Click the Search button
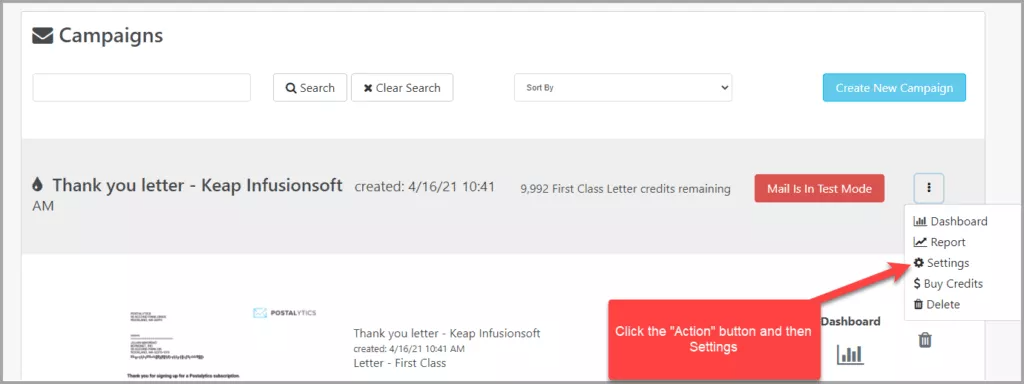Viewport: 1024px width, 384px height. coord(310,88)
